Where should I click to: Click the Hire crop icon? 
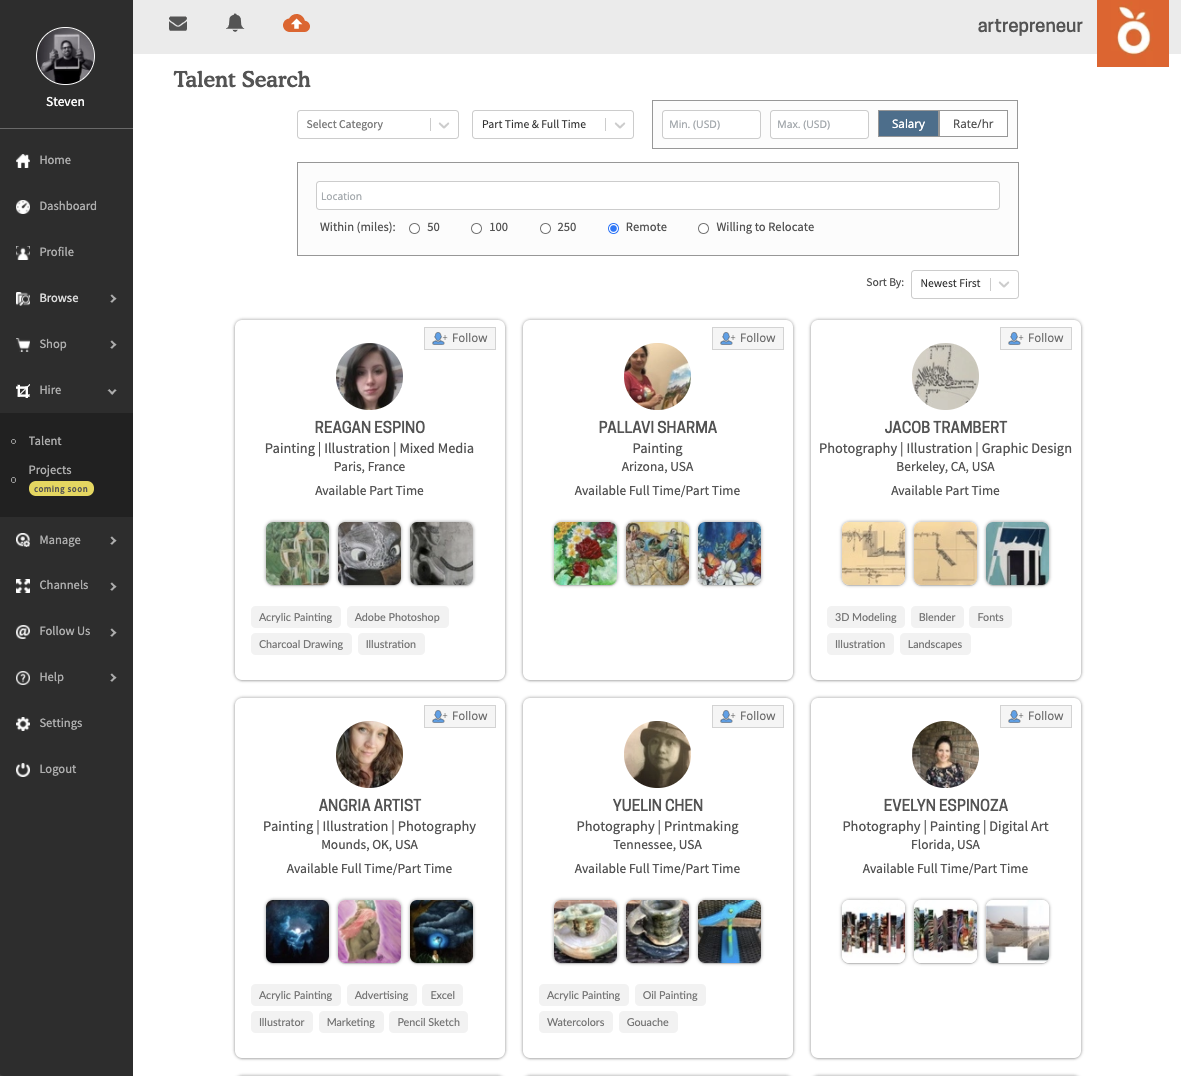(23, 390)
